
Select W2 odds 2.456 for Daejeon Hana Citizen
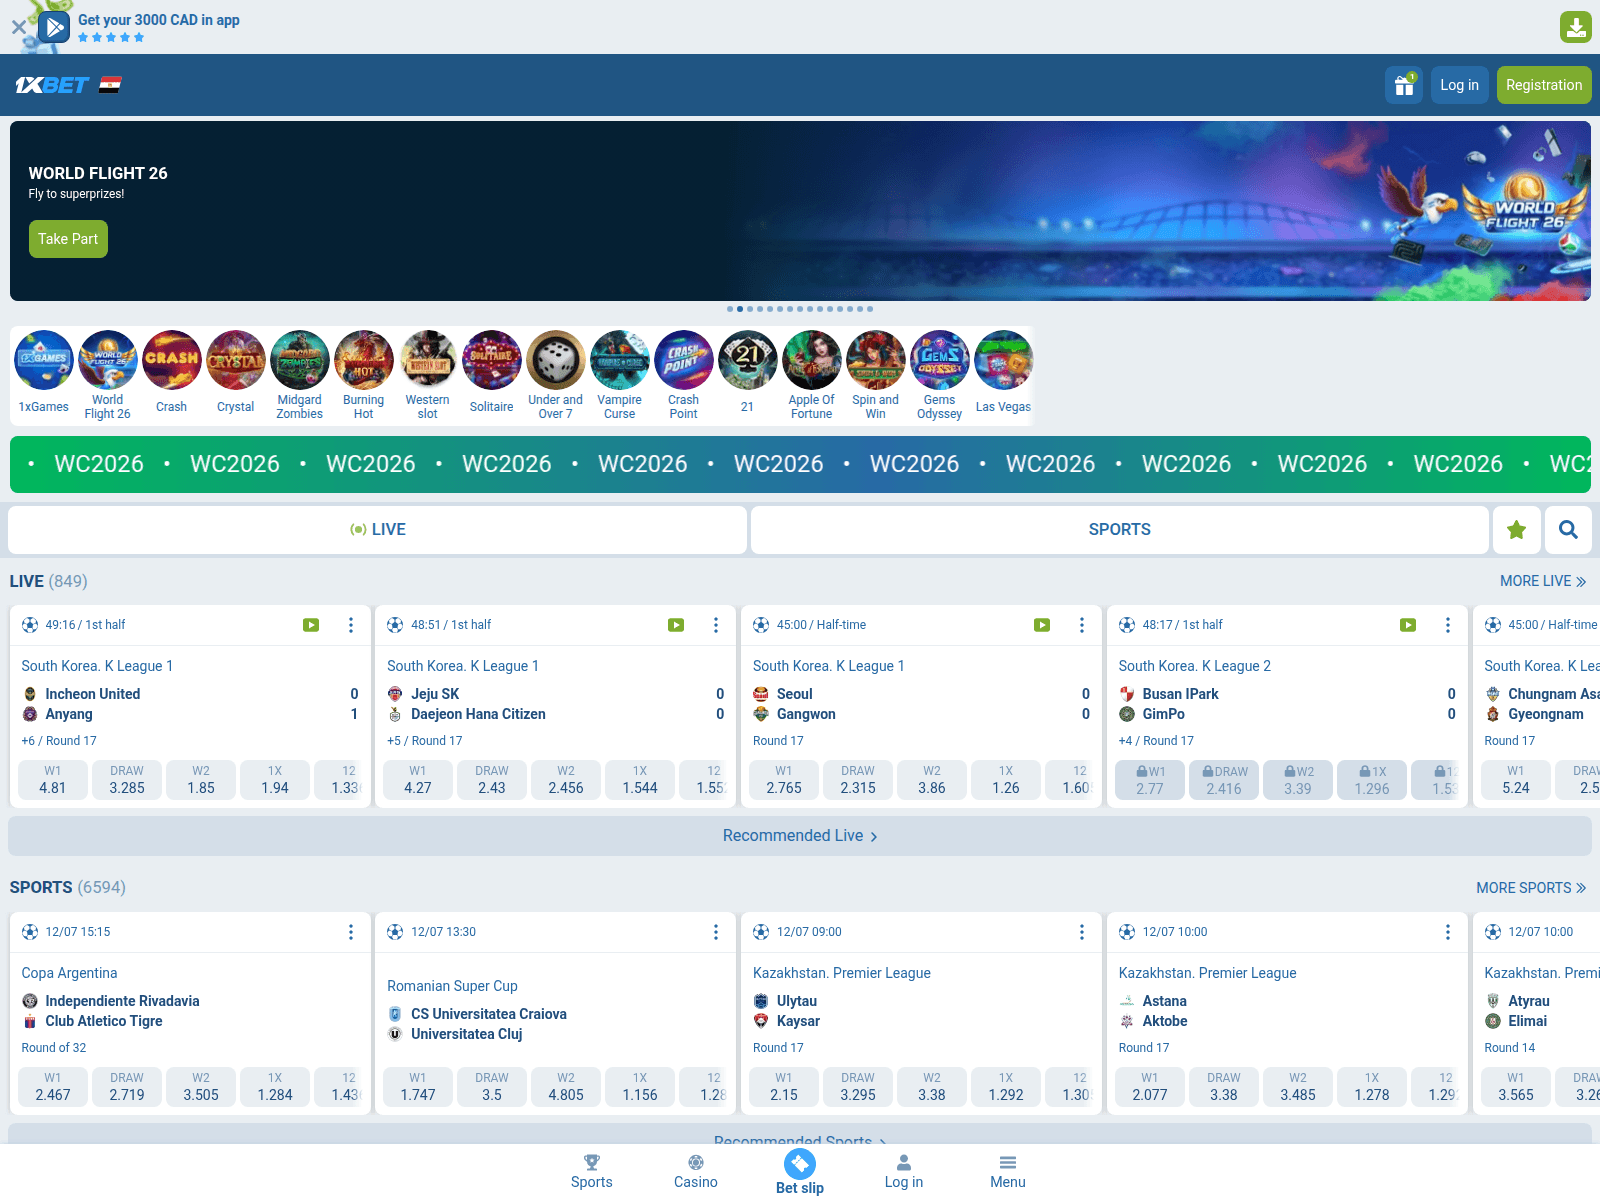point(566,780)
